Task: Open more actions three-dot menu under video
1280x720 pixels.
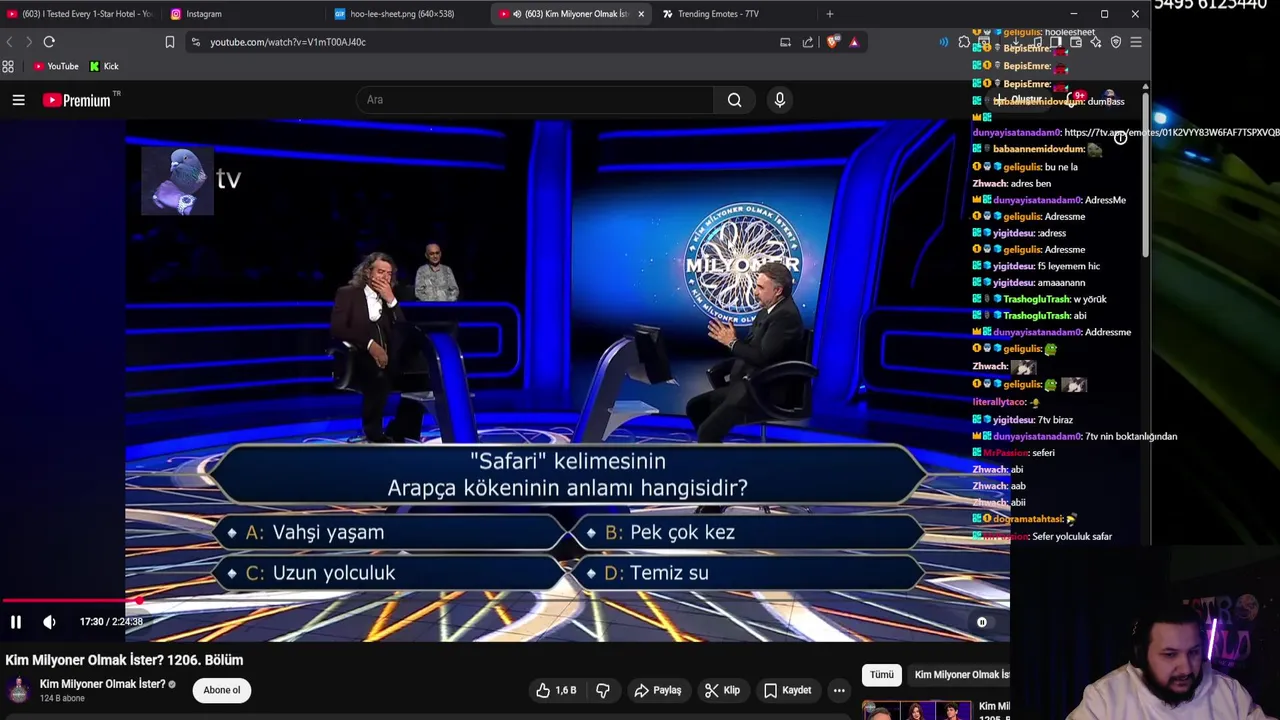Action: [839, 690]
